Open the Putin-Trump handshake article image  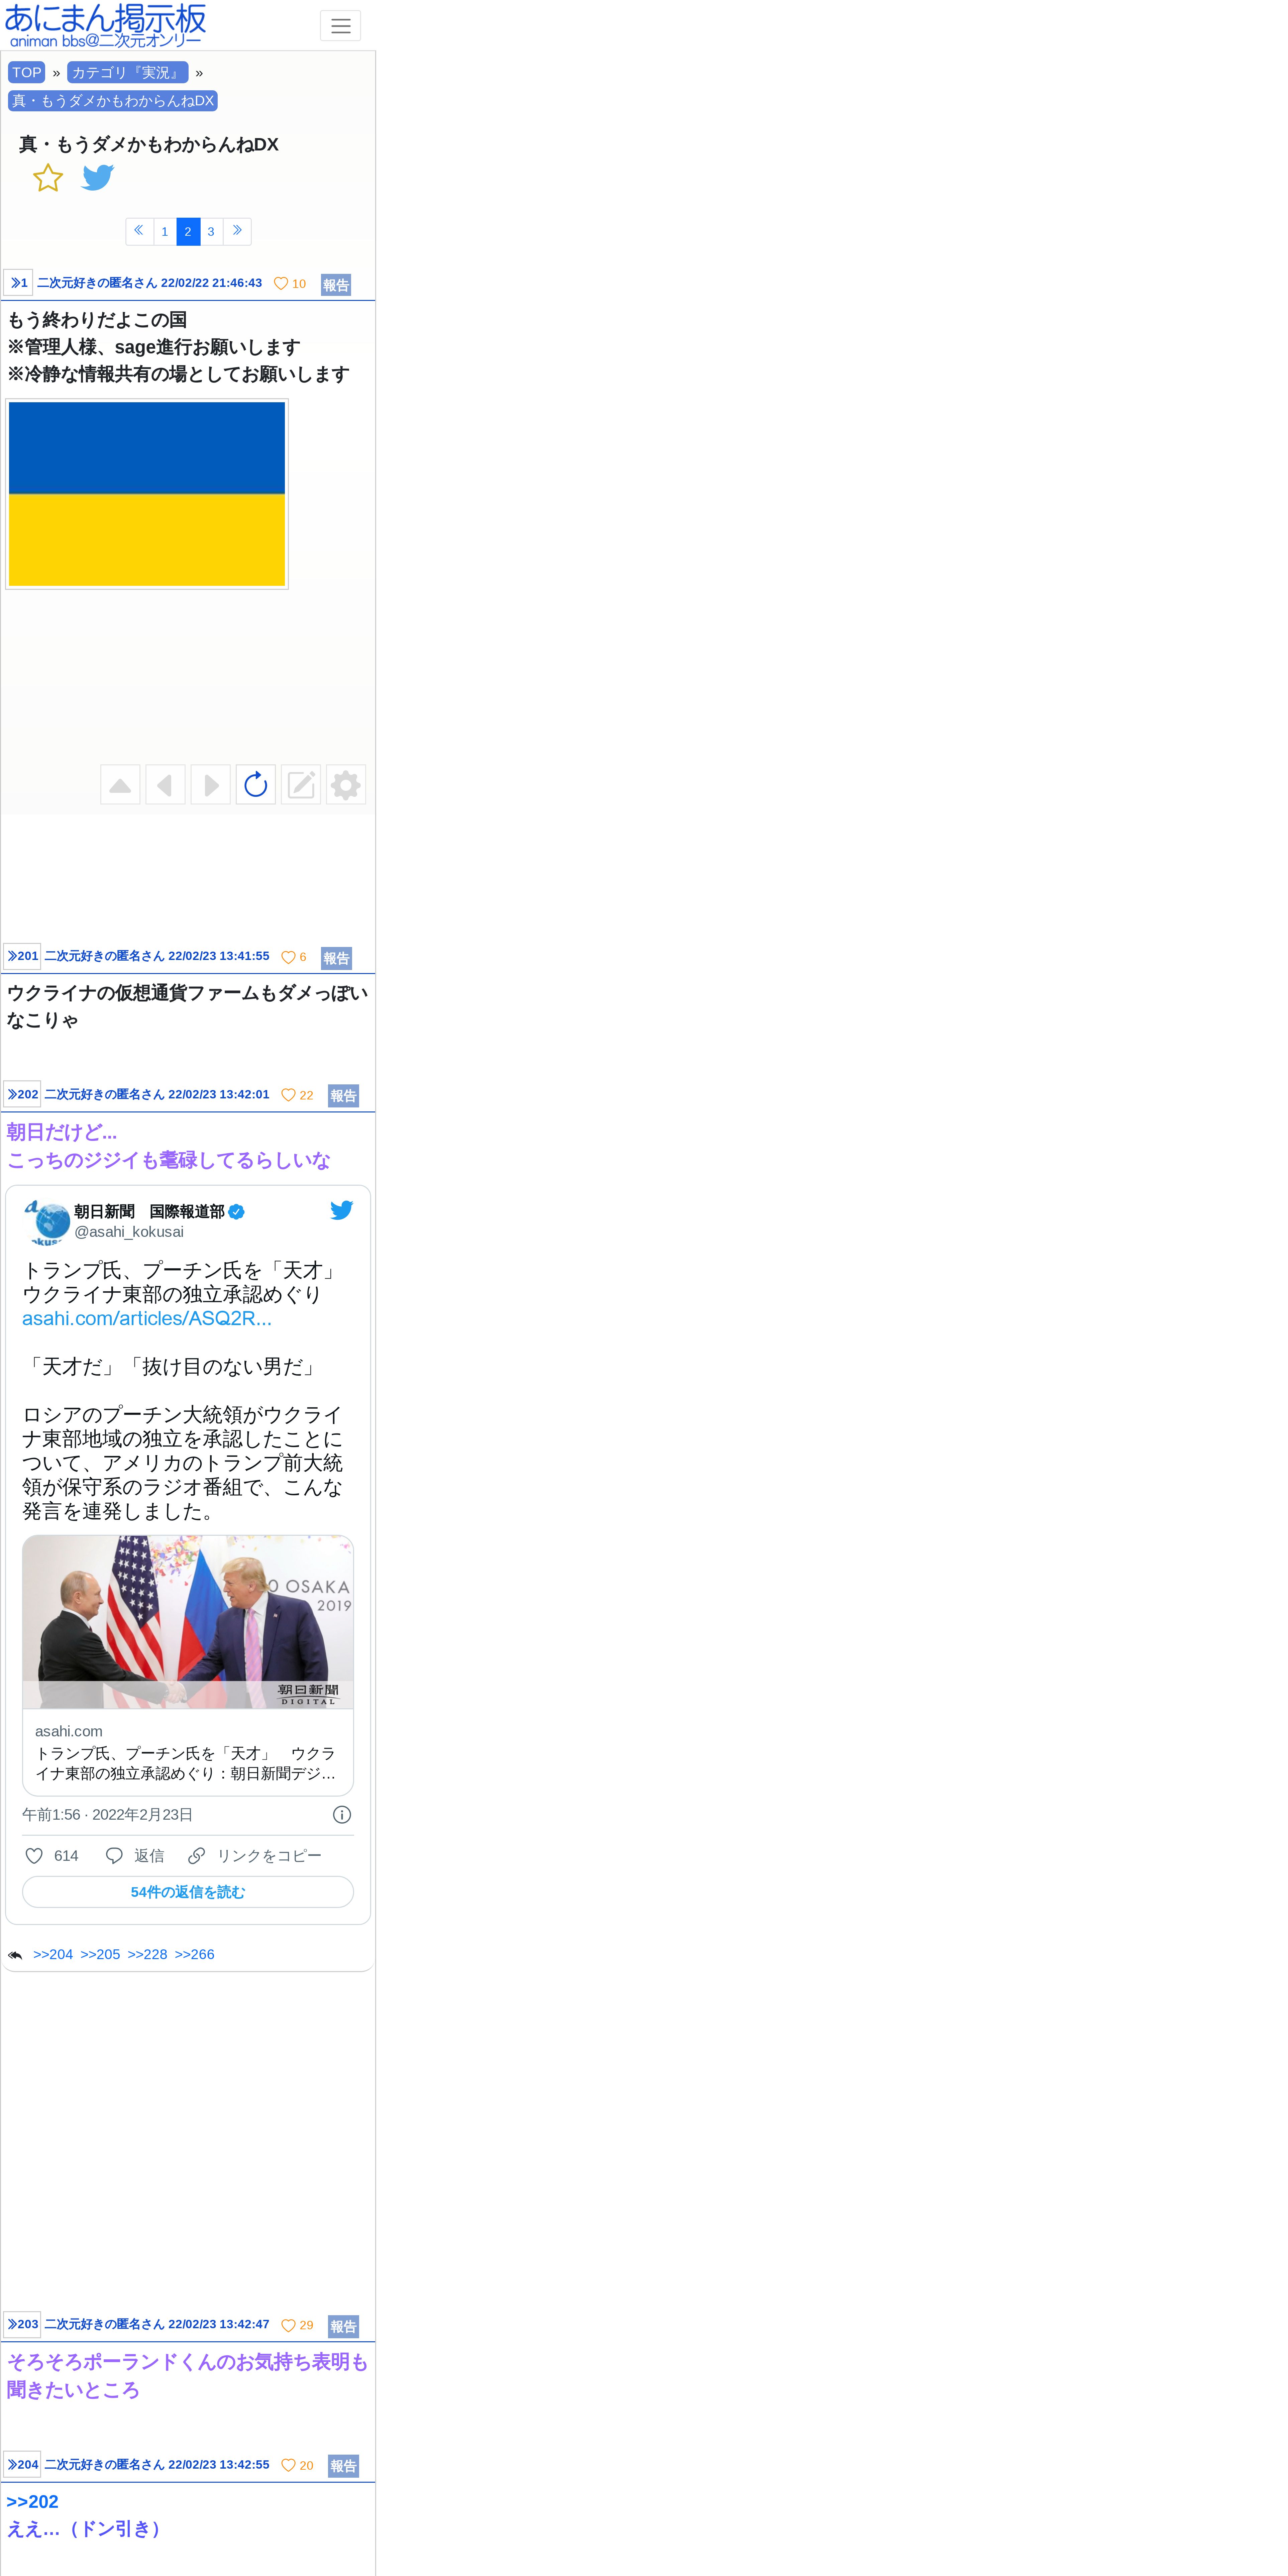pos(188,1622)
